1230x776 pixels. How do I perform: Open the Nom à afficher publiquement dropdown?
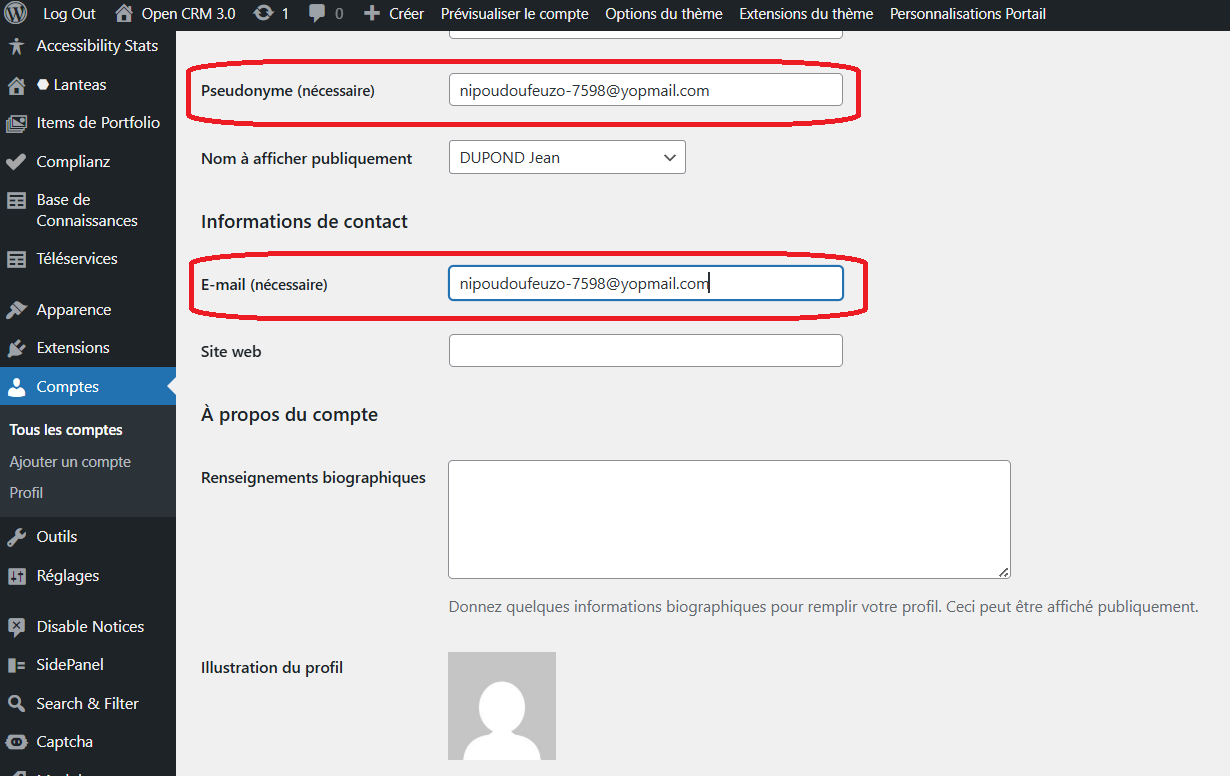point(567,158)
